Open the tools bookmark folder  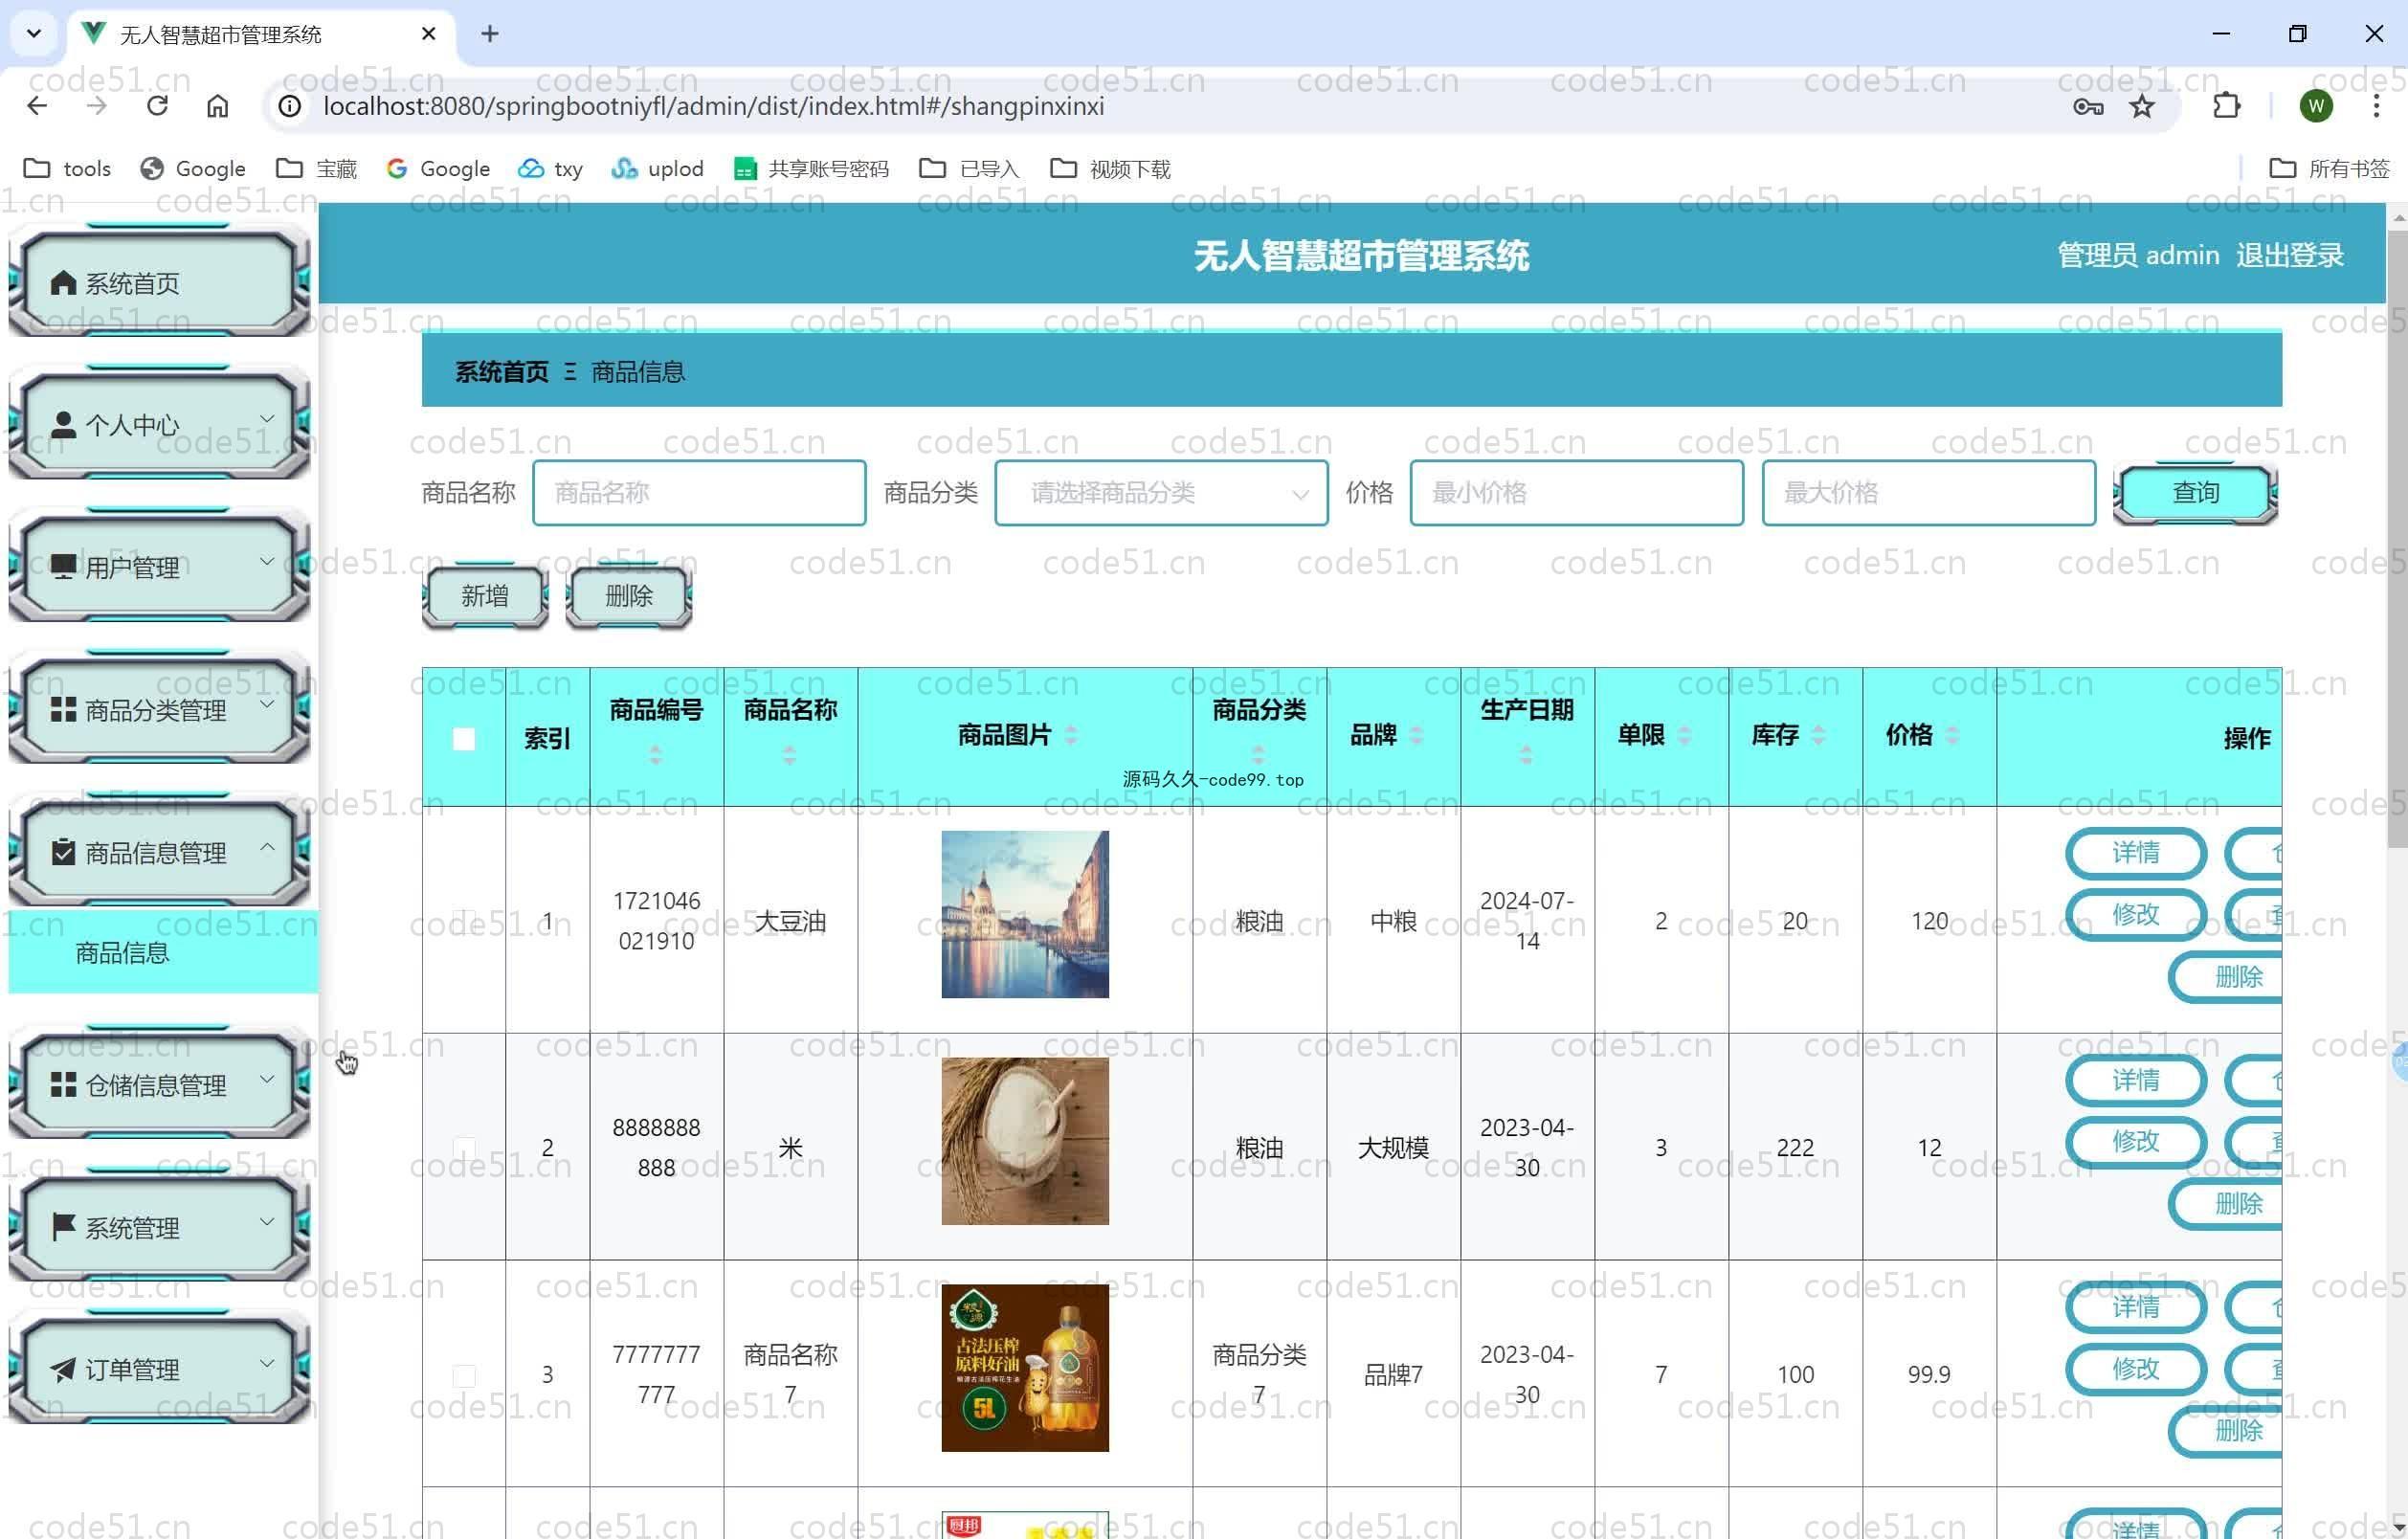coord(67,168)
